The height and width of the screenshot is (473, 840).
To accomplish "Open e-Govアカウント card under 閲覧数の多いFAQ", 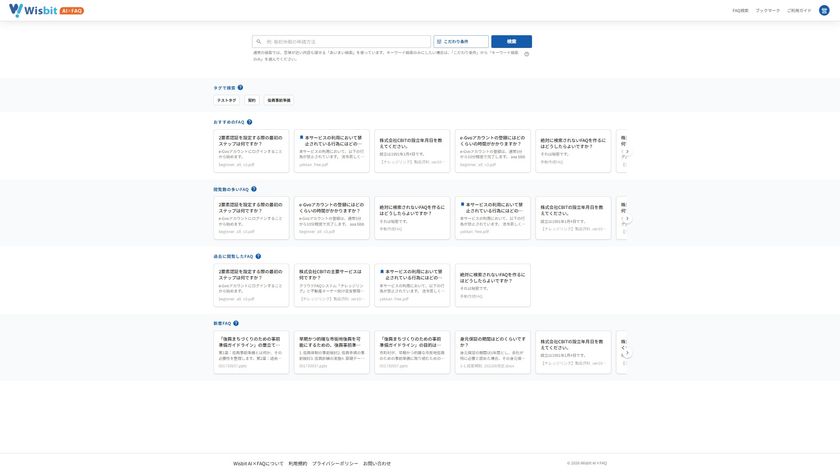I will tap(332, 218).
